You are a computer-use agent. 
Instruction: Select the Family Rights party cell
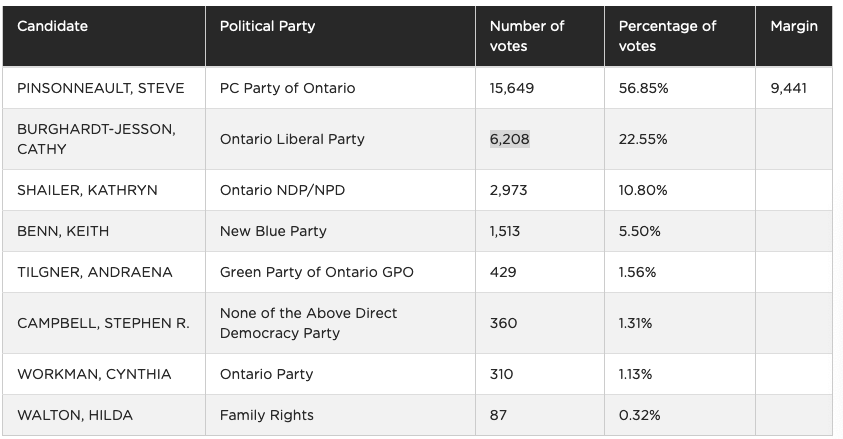coord(266,415)
